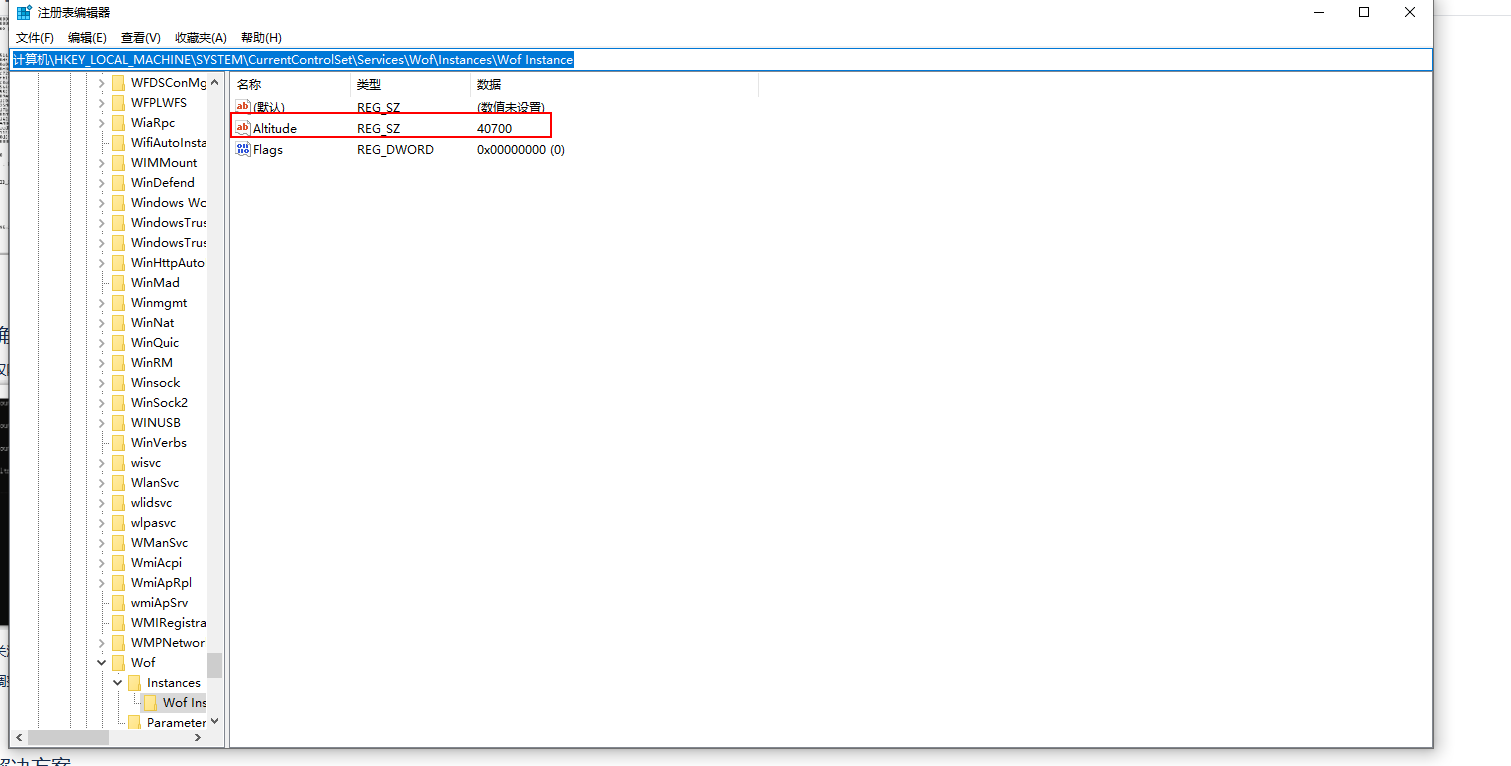
Task: Click the WlanSvc folder icon
Action: [x=118, y=482]
